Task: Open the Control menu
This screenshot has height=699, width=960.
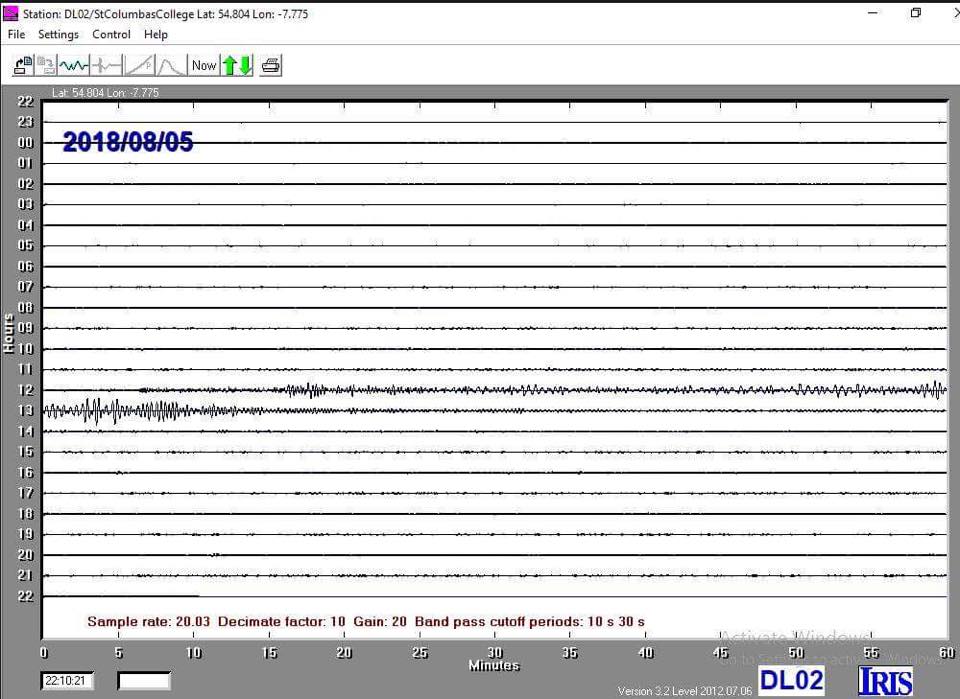Action: click(111, 34)
